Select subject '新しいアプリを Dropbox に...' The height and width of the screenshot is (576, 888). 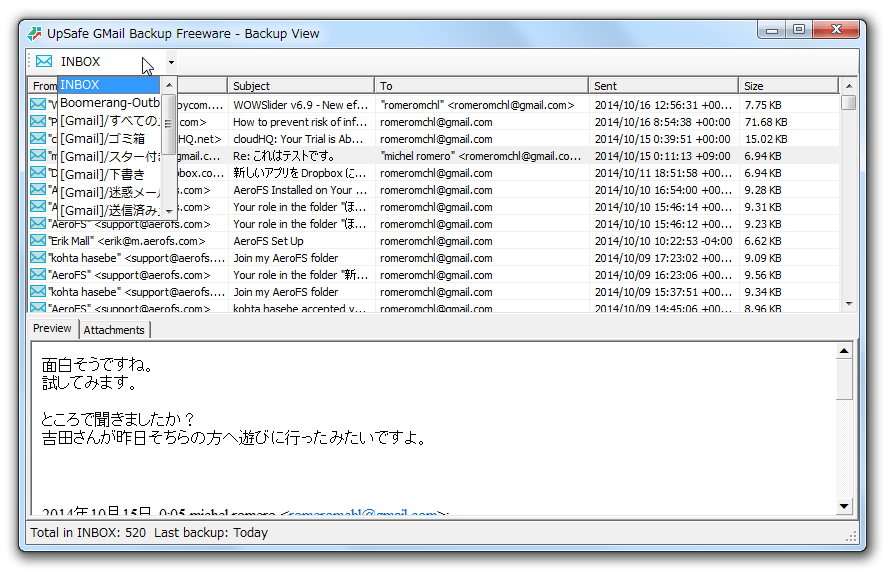300,173
